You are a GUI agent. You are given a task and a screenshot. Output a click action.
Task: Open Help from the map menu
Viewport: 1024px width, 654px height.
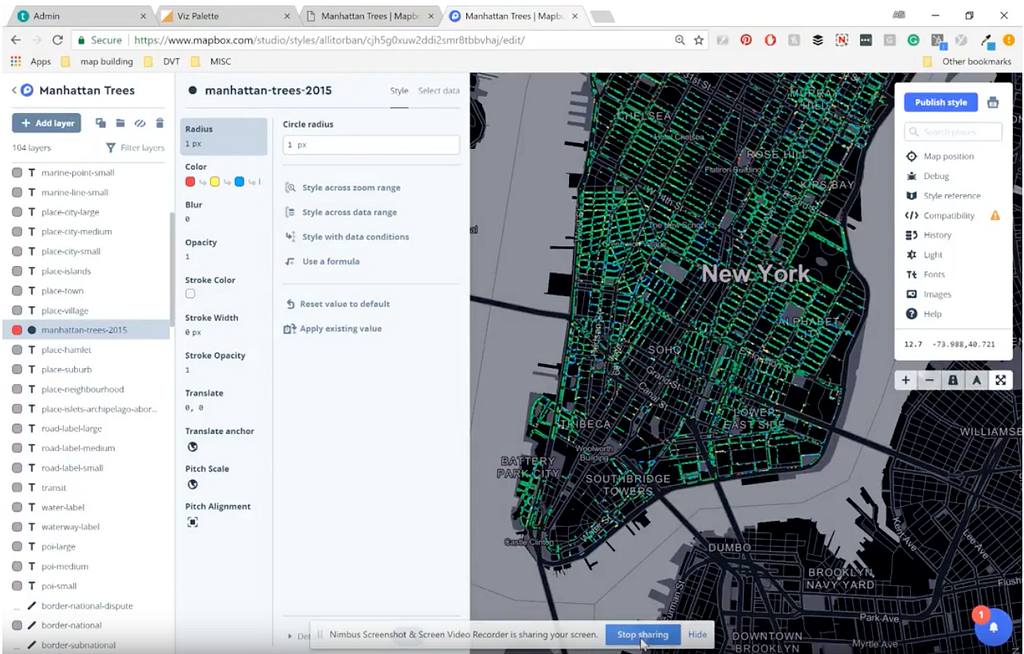pos(924,314)
